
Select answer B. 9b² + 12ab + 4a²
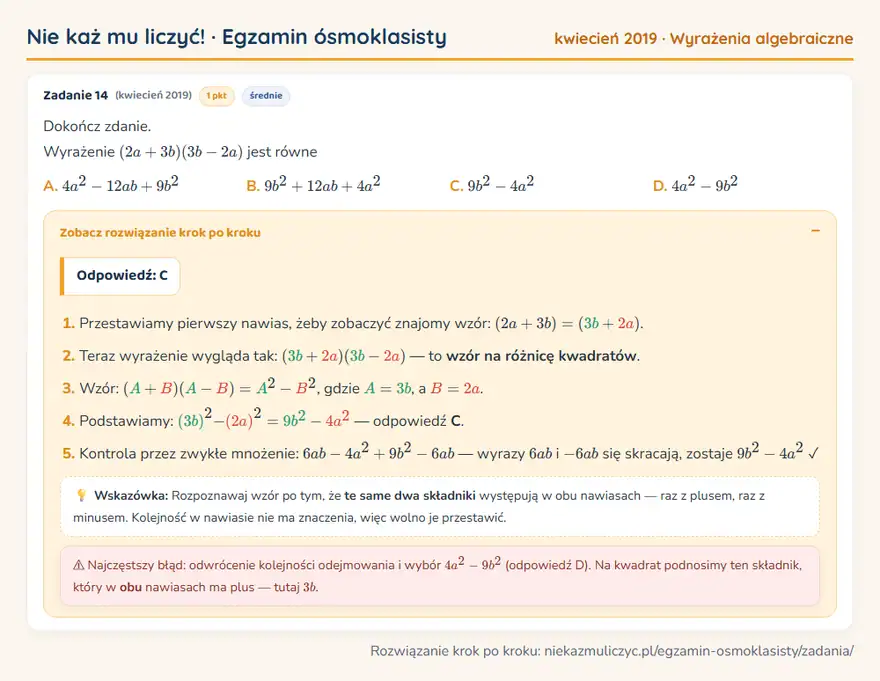tap(313, 184)
